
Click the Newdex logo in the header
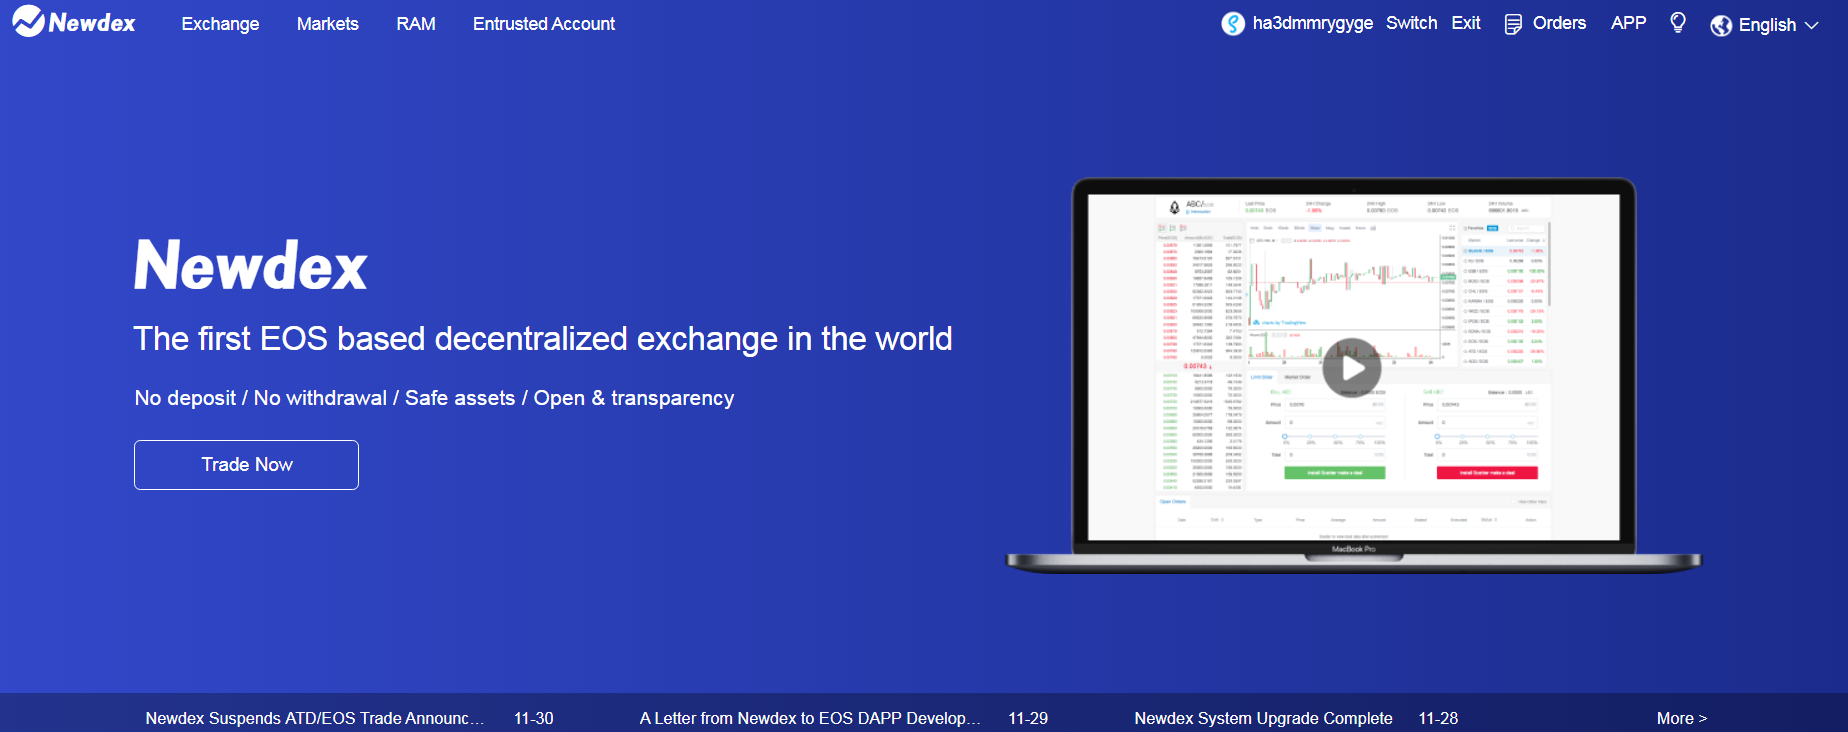(x=74, y=21)
